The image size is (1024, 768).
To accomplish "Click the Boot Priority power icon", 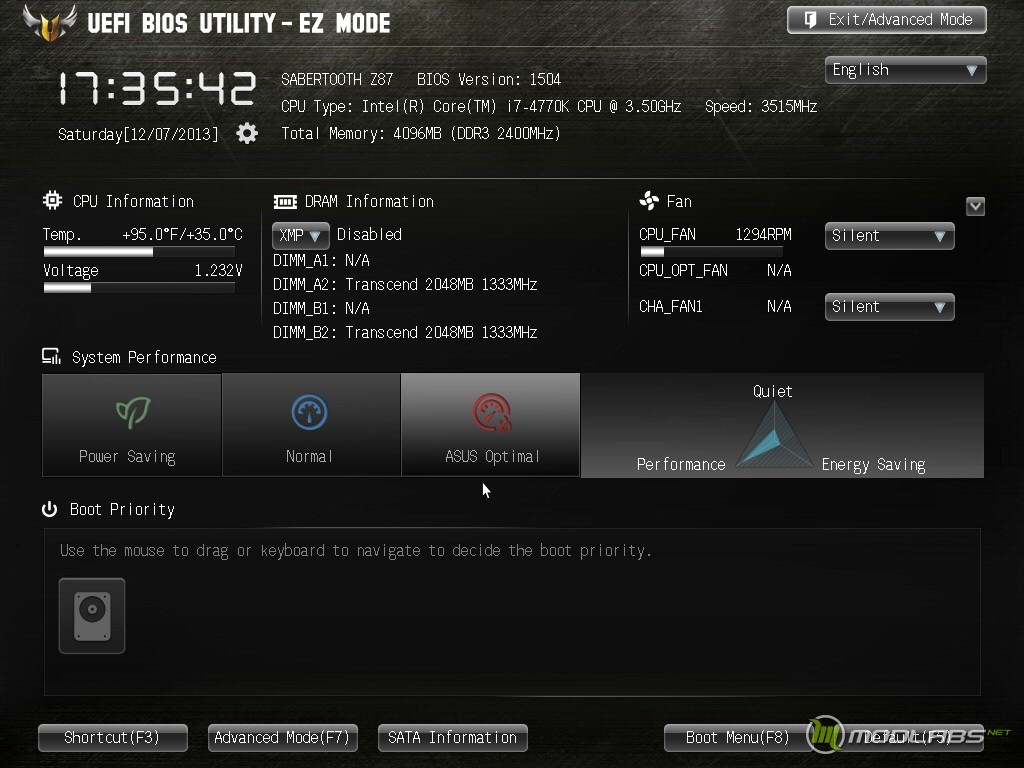I will 50,509.
